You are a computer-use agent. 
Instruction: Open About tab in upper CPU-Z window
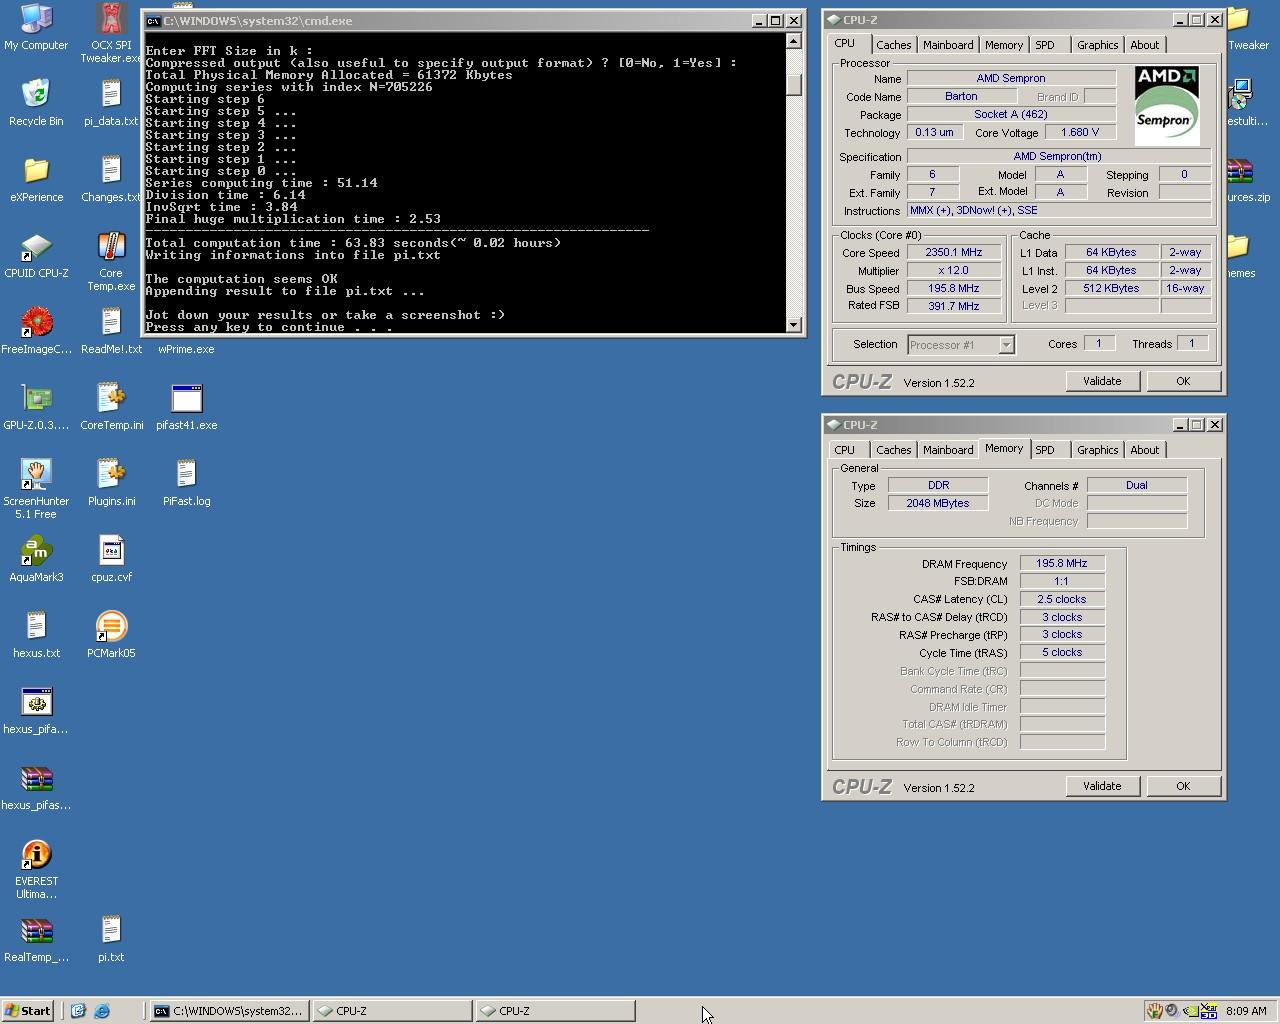click(x=1144, y=45)
